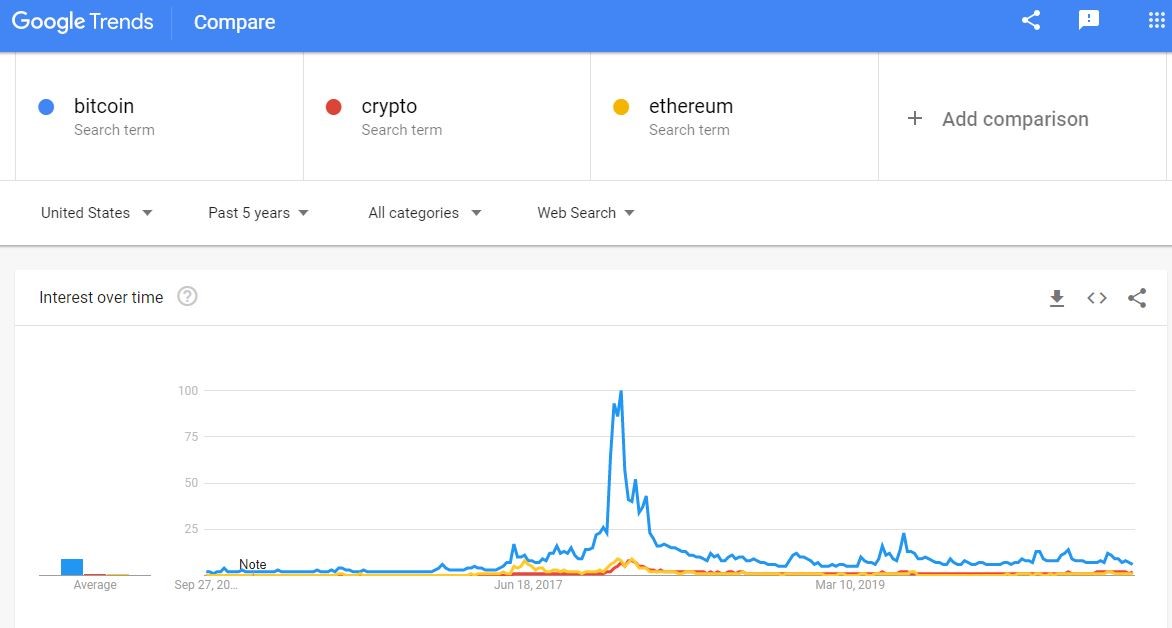Share the Interest over time chart
The image size is (1172, 628).
pyautogui.click(x=1137, y=298)
